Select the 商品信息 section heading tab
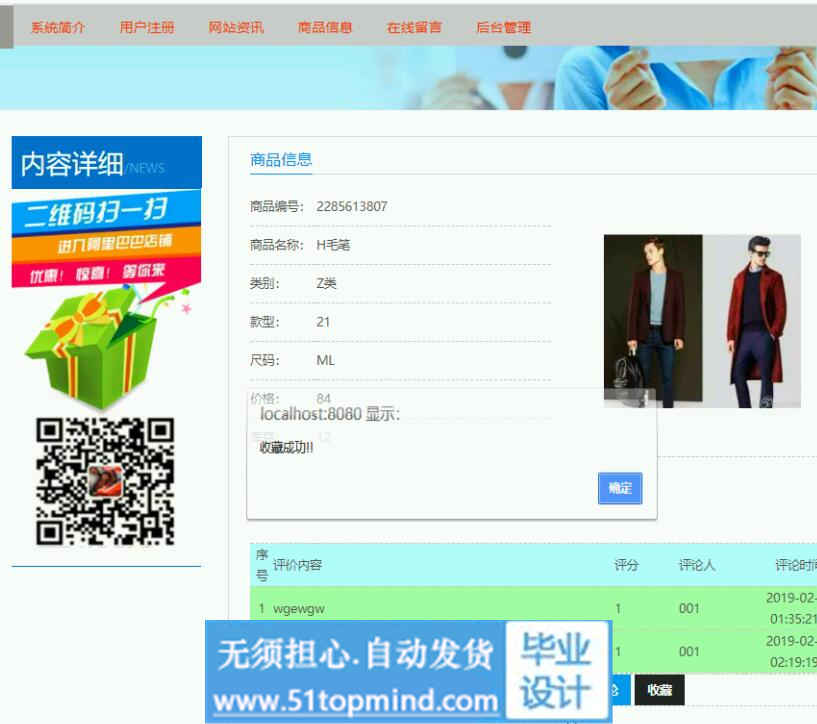 click(x=281, y=159)
